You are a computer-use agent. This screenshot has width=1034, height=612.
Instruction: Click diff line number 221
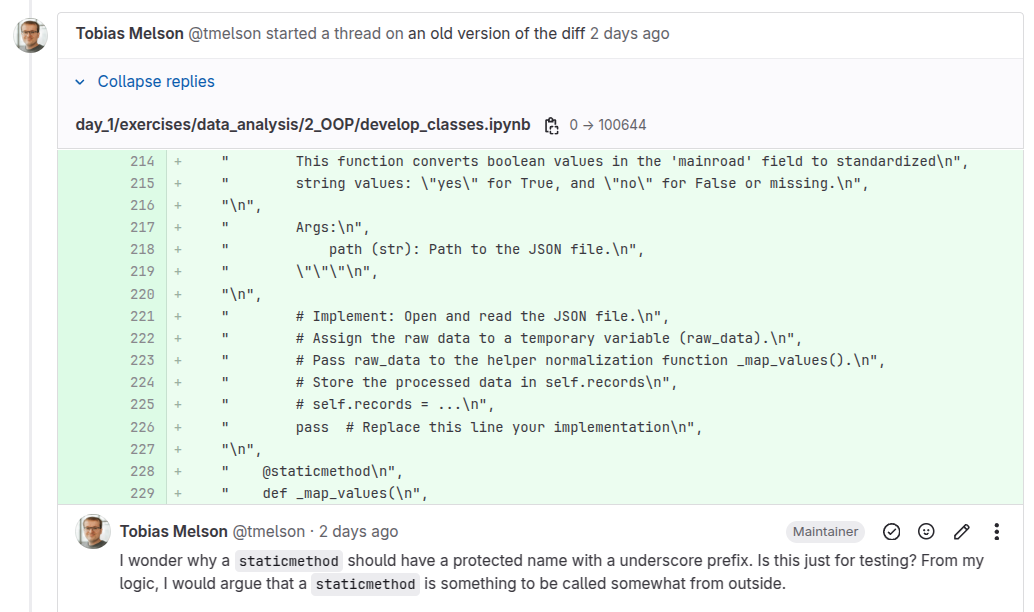click(x=142, y=316)
